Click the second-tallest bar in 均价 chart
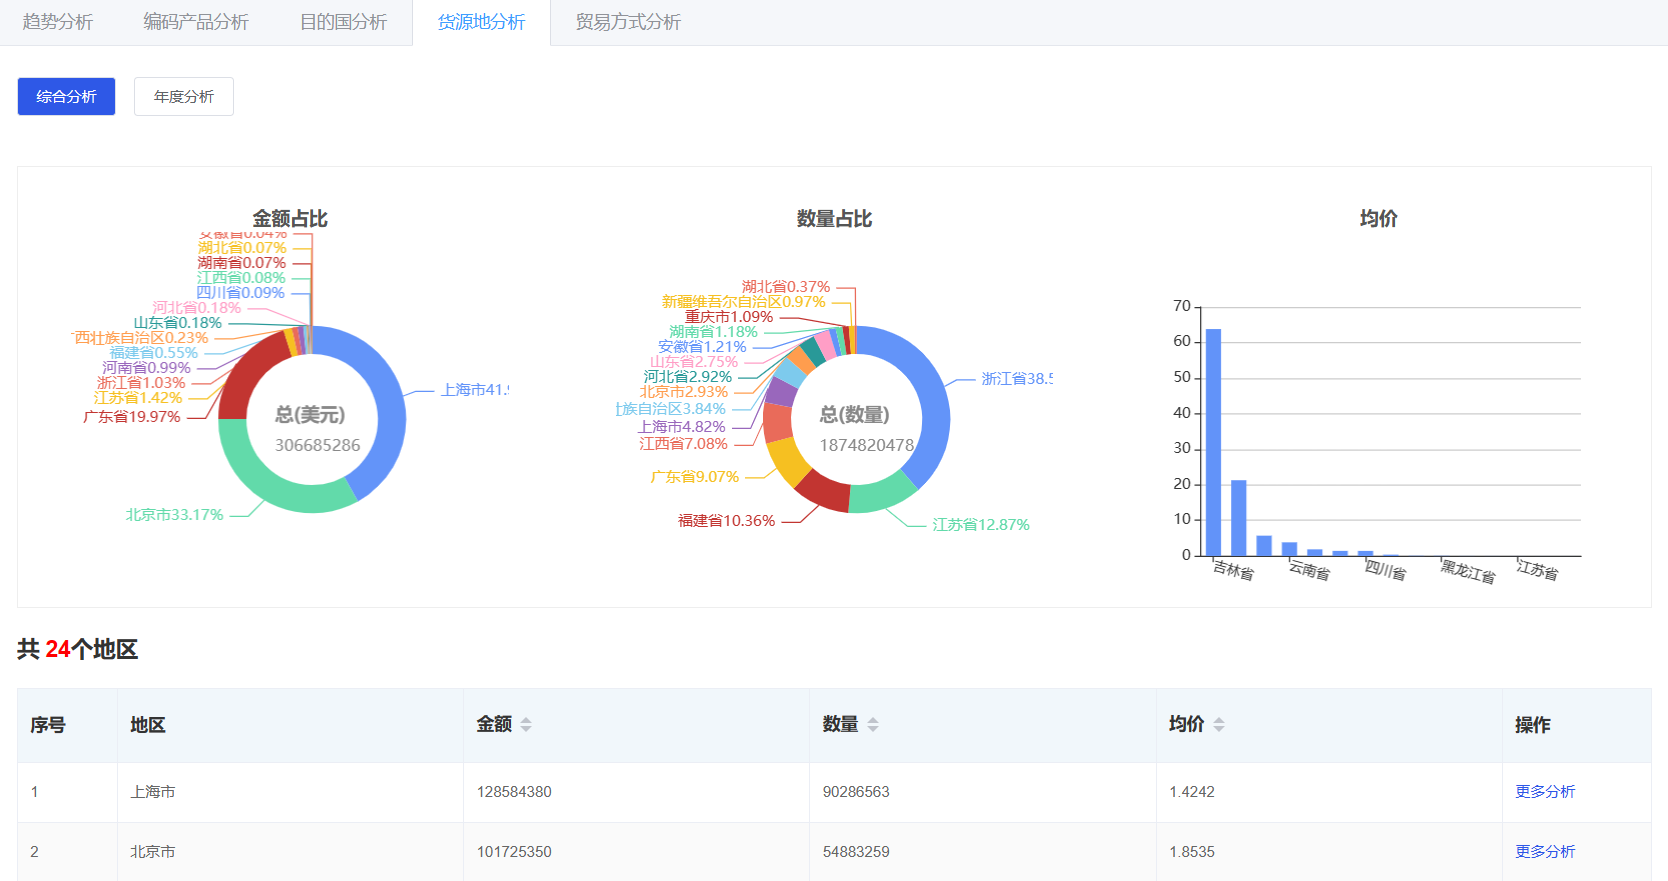This screenshot has height=881, width=1668. point(1239,518)
